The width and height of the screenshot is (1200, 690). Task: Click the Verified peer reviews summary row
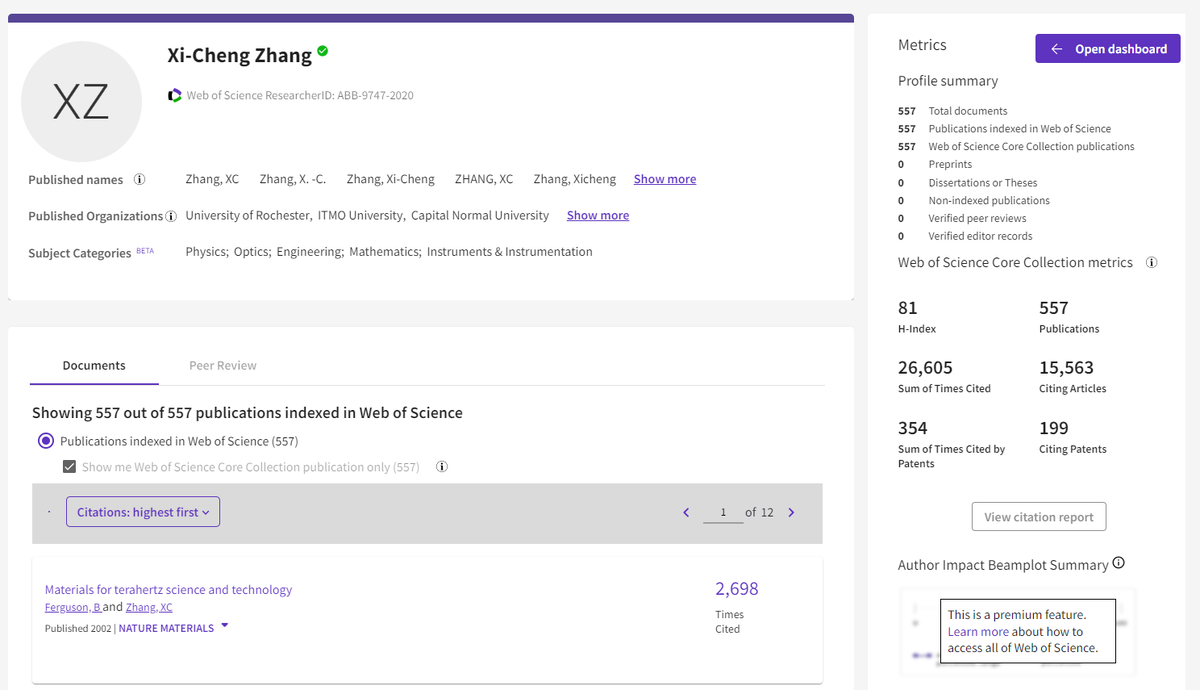962,218
